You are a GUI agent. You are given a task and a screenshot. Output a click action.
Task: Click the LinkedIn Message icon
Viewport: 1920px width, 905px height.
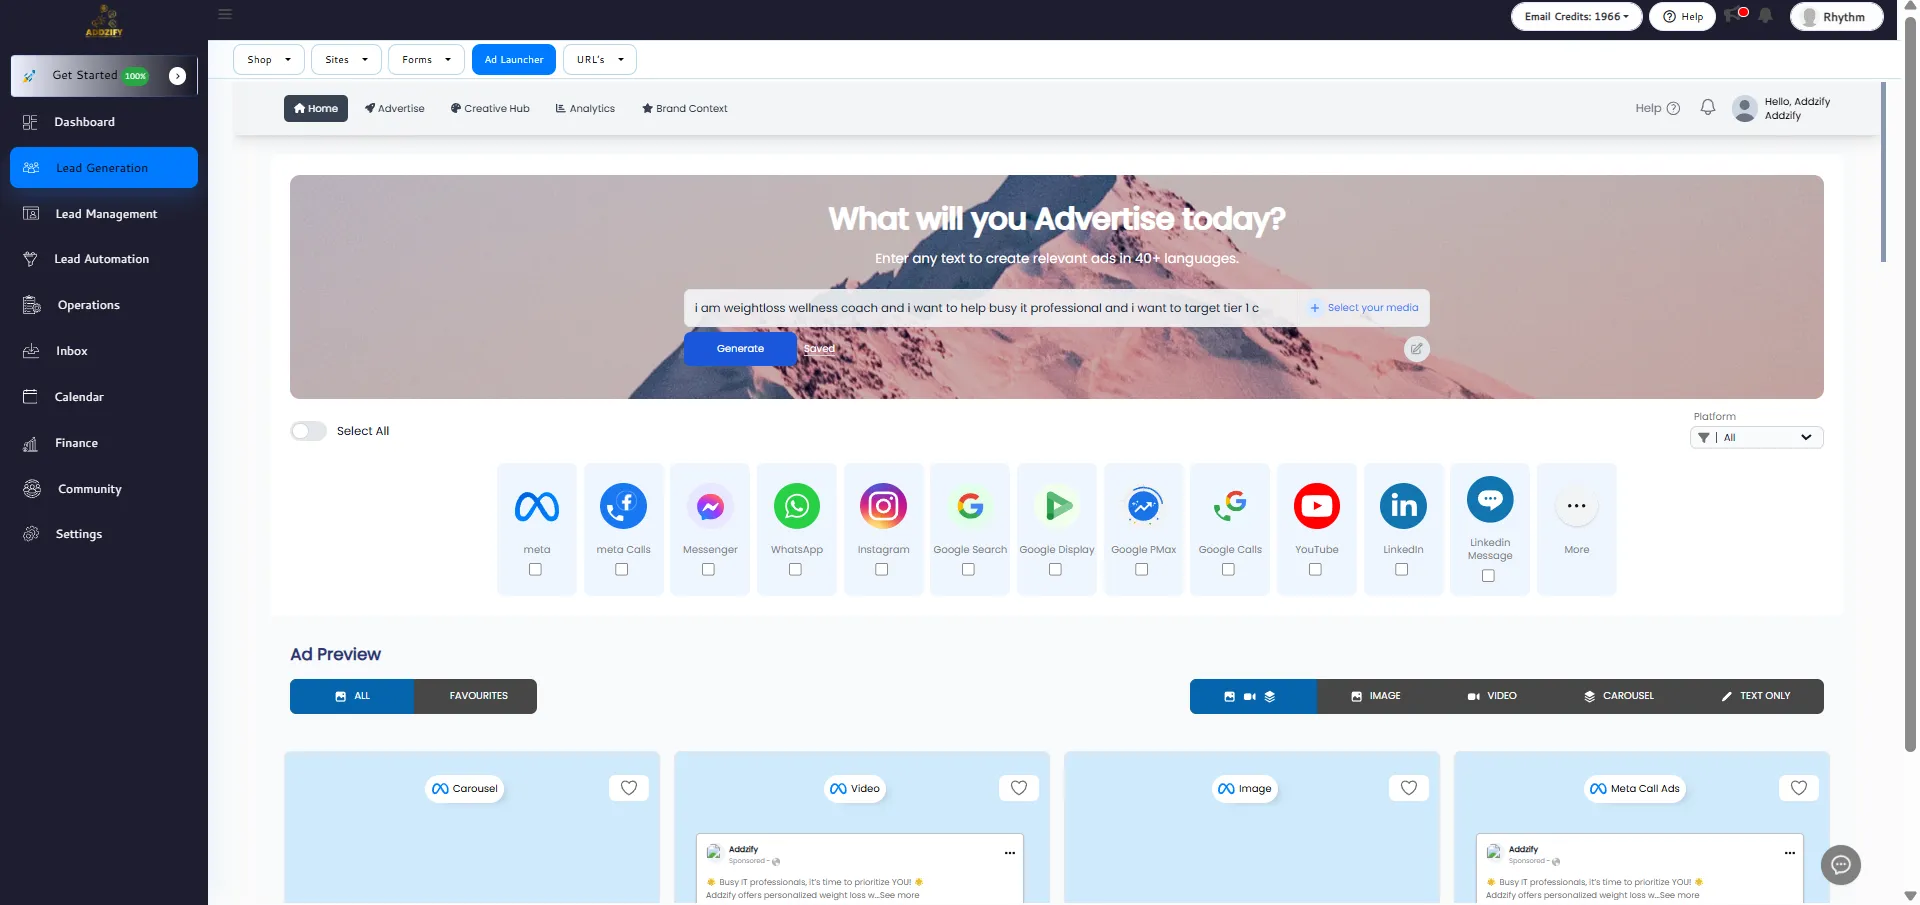pyautogui.click(x=1489, y=500)
